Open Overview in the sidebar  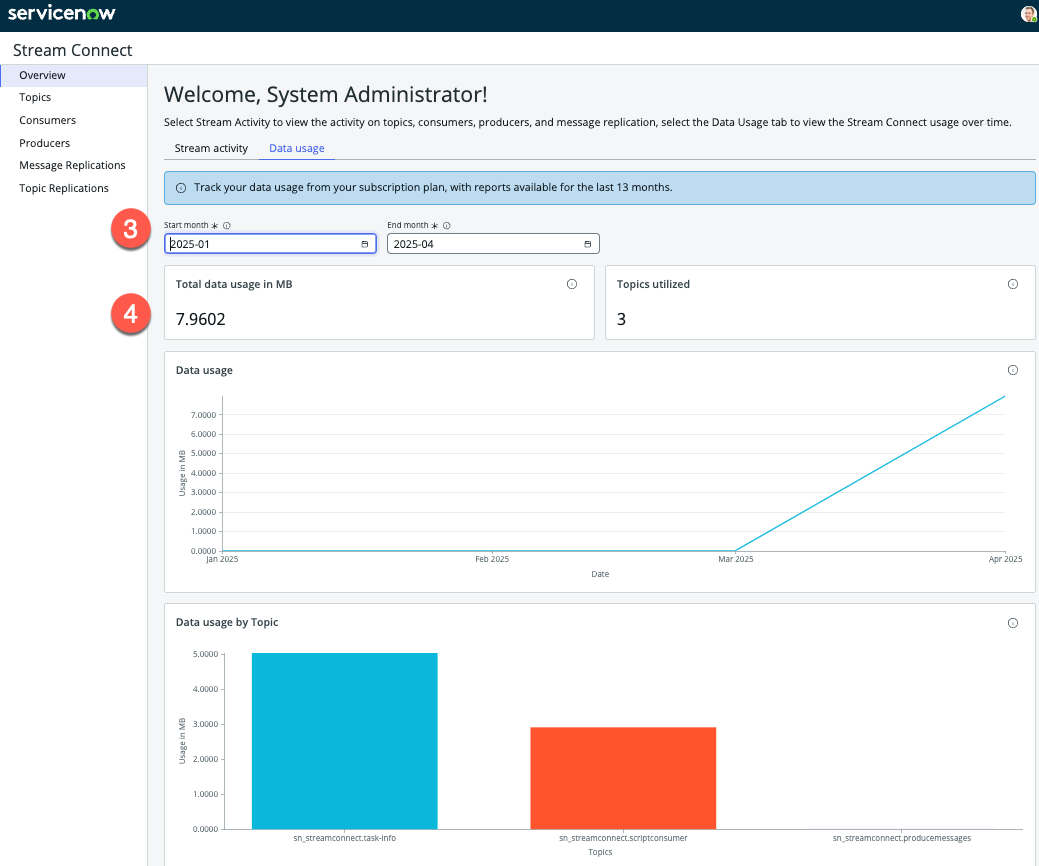click(74, 76)
